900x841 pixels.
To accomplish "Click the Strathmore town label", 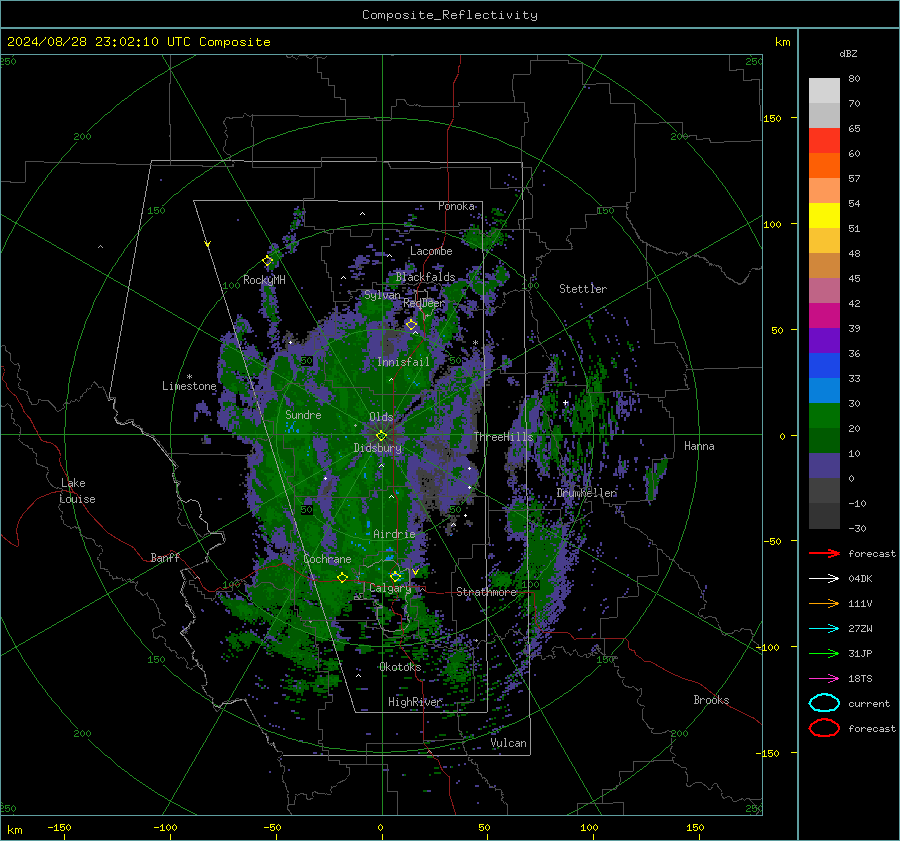I will pyautogui.click(x=486, y=592).
